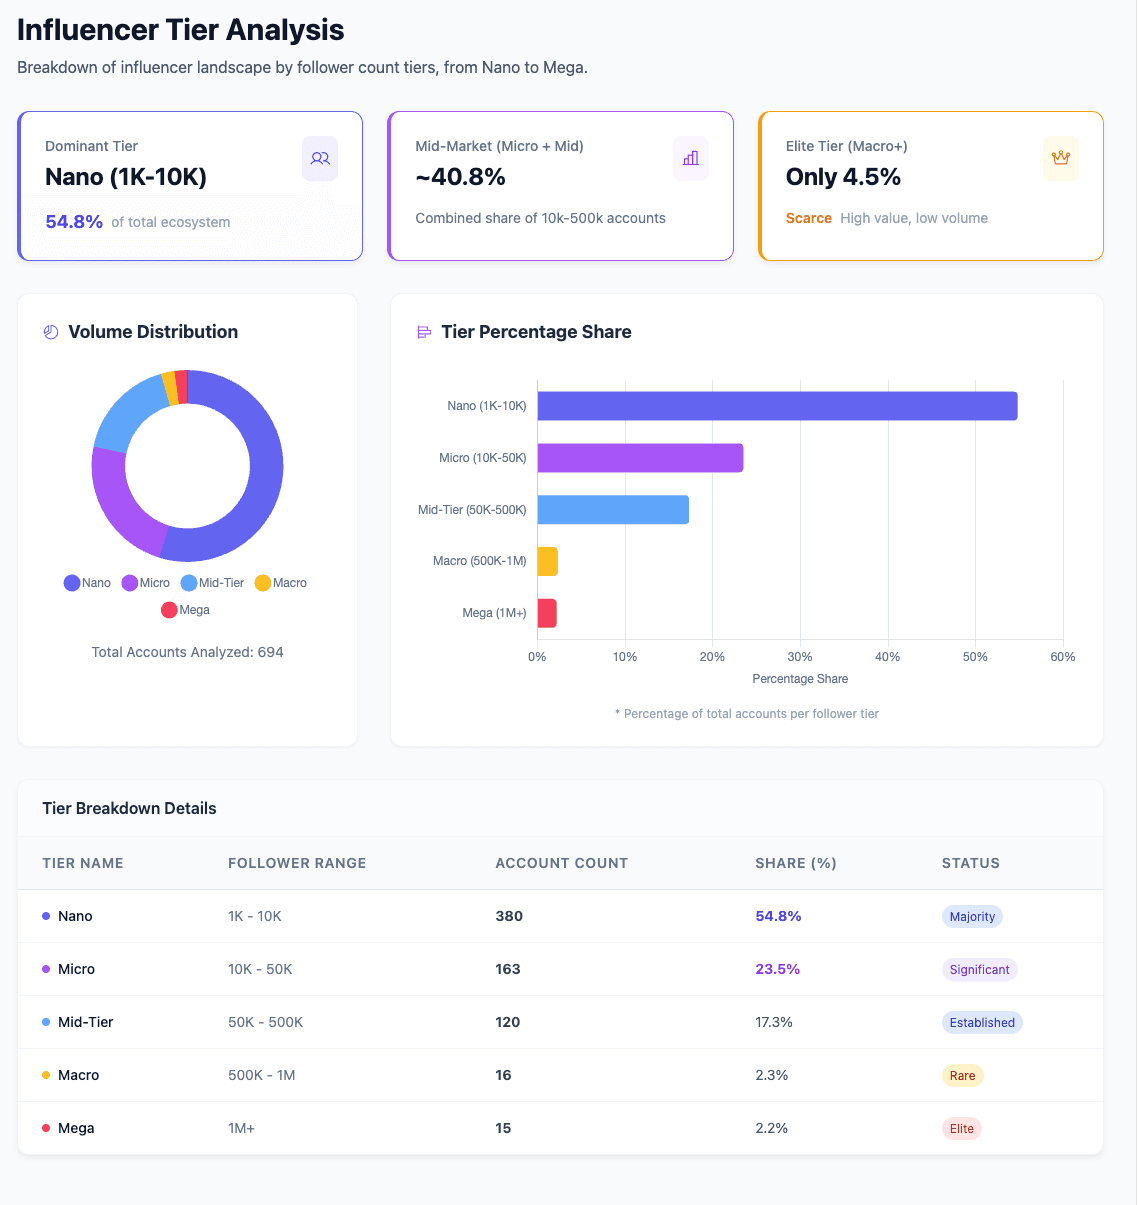Click the Majority status badge
The height and width of the screenshot is (1205, 1138).
click(x=972, y=916)
